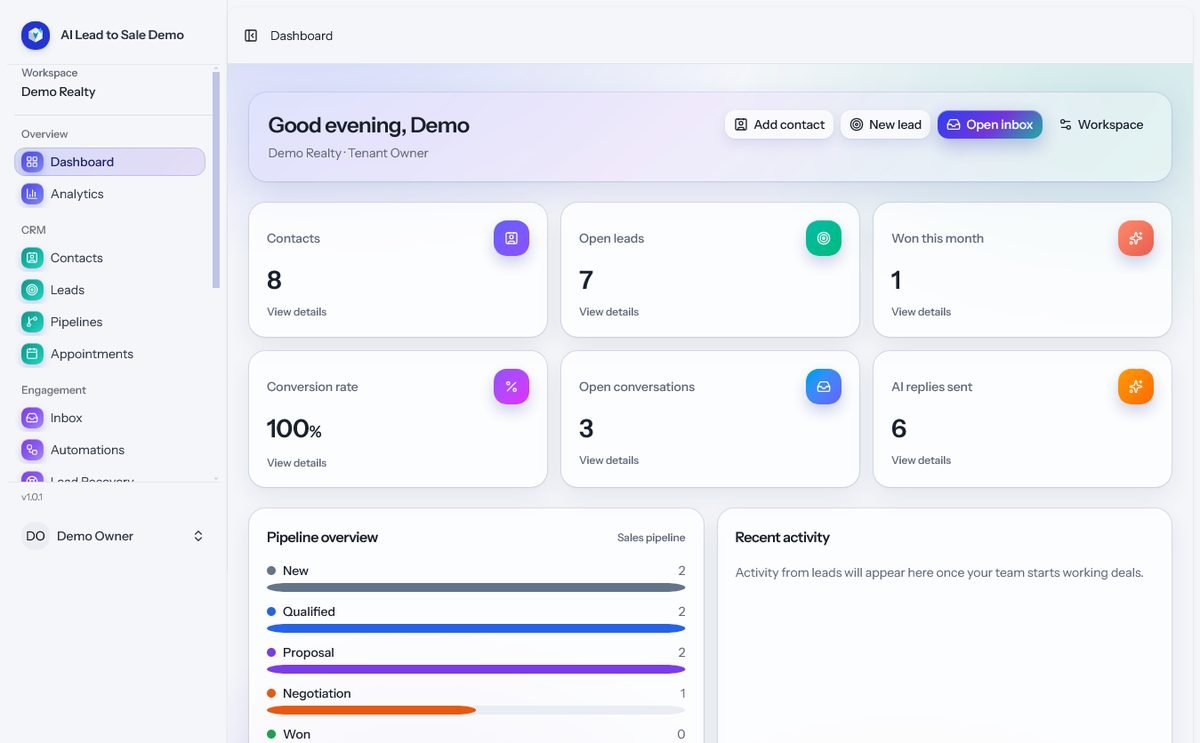Viewport: 1200px width, 743px height.
Task: Go to Appointments in the sidebar
Action: coord(109,354)
